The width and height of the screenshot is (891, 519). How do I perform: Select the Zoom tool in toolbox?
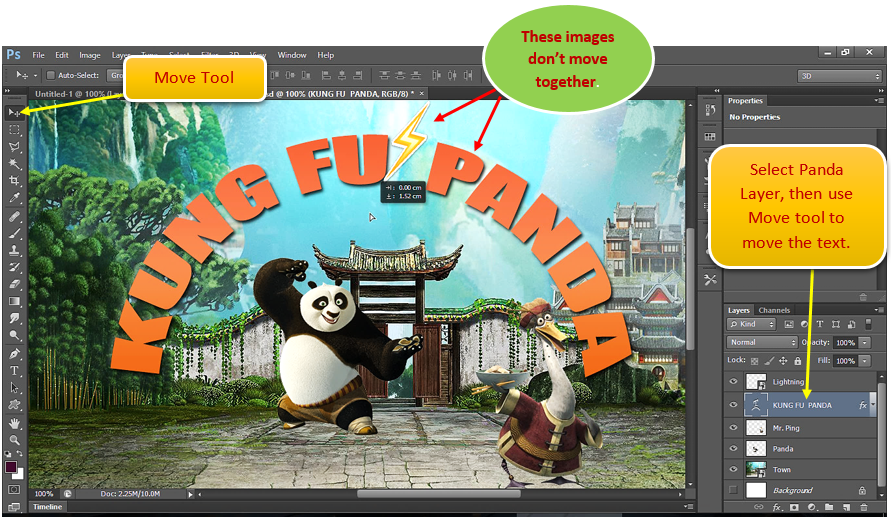(x=14, y=440)
